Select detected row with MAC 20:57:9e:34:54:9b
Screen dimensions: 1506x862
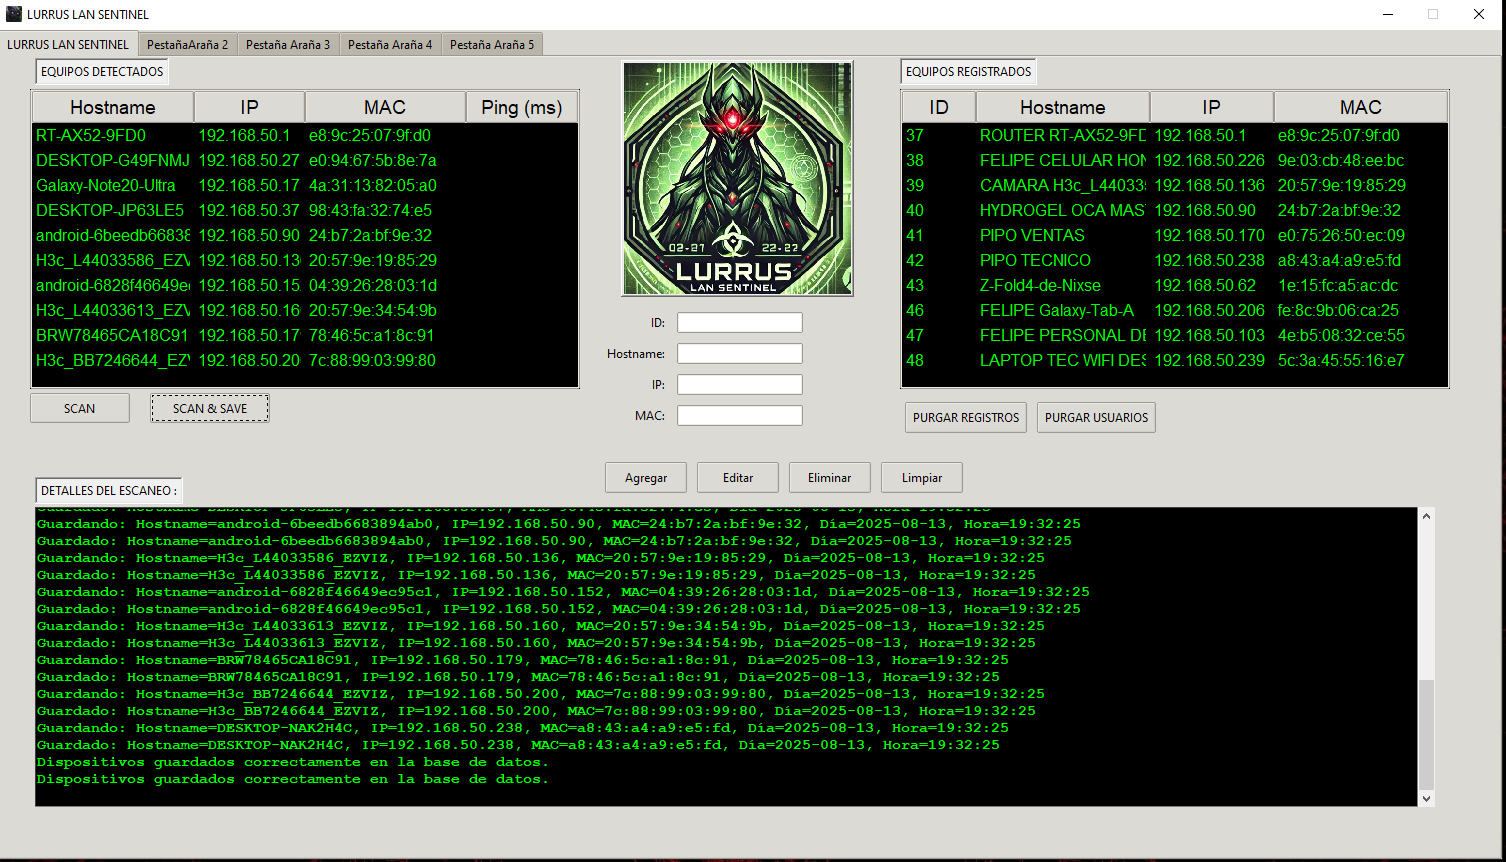tap(305, 310)
